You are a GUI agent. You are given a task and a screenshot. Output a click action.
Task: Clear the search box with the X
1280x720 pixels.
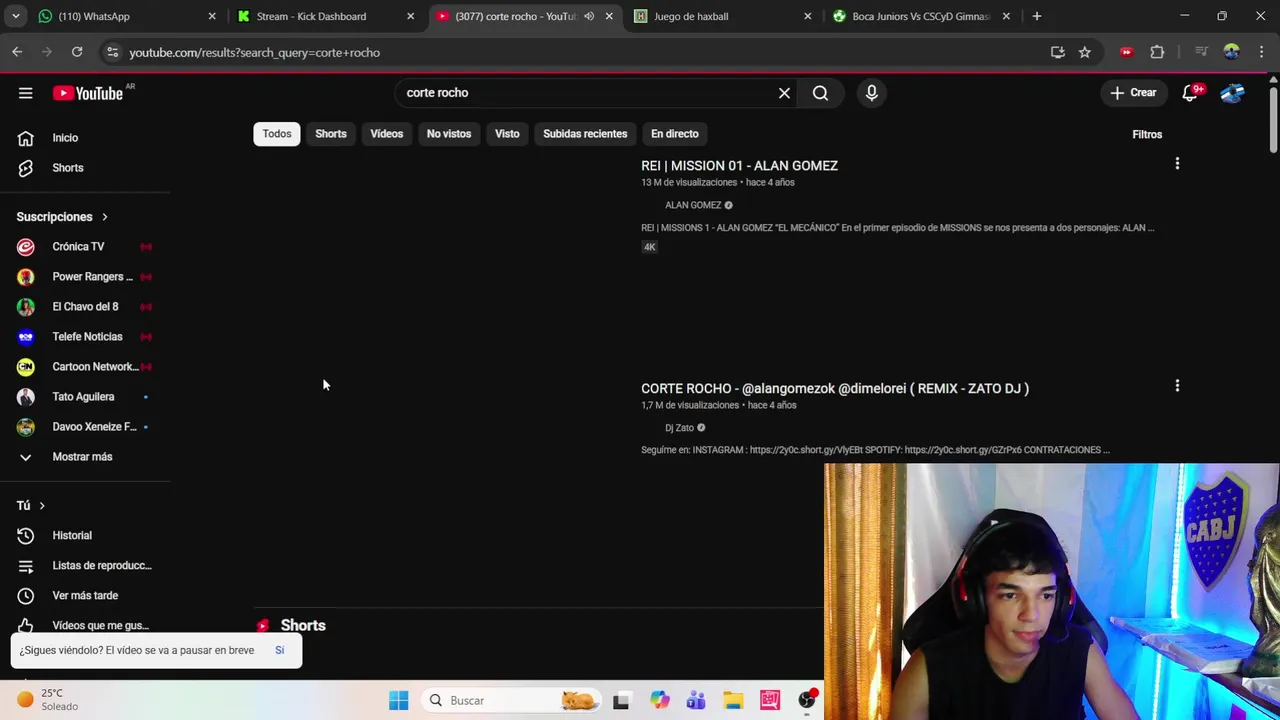tap(784, 93)
